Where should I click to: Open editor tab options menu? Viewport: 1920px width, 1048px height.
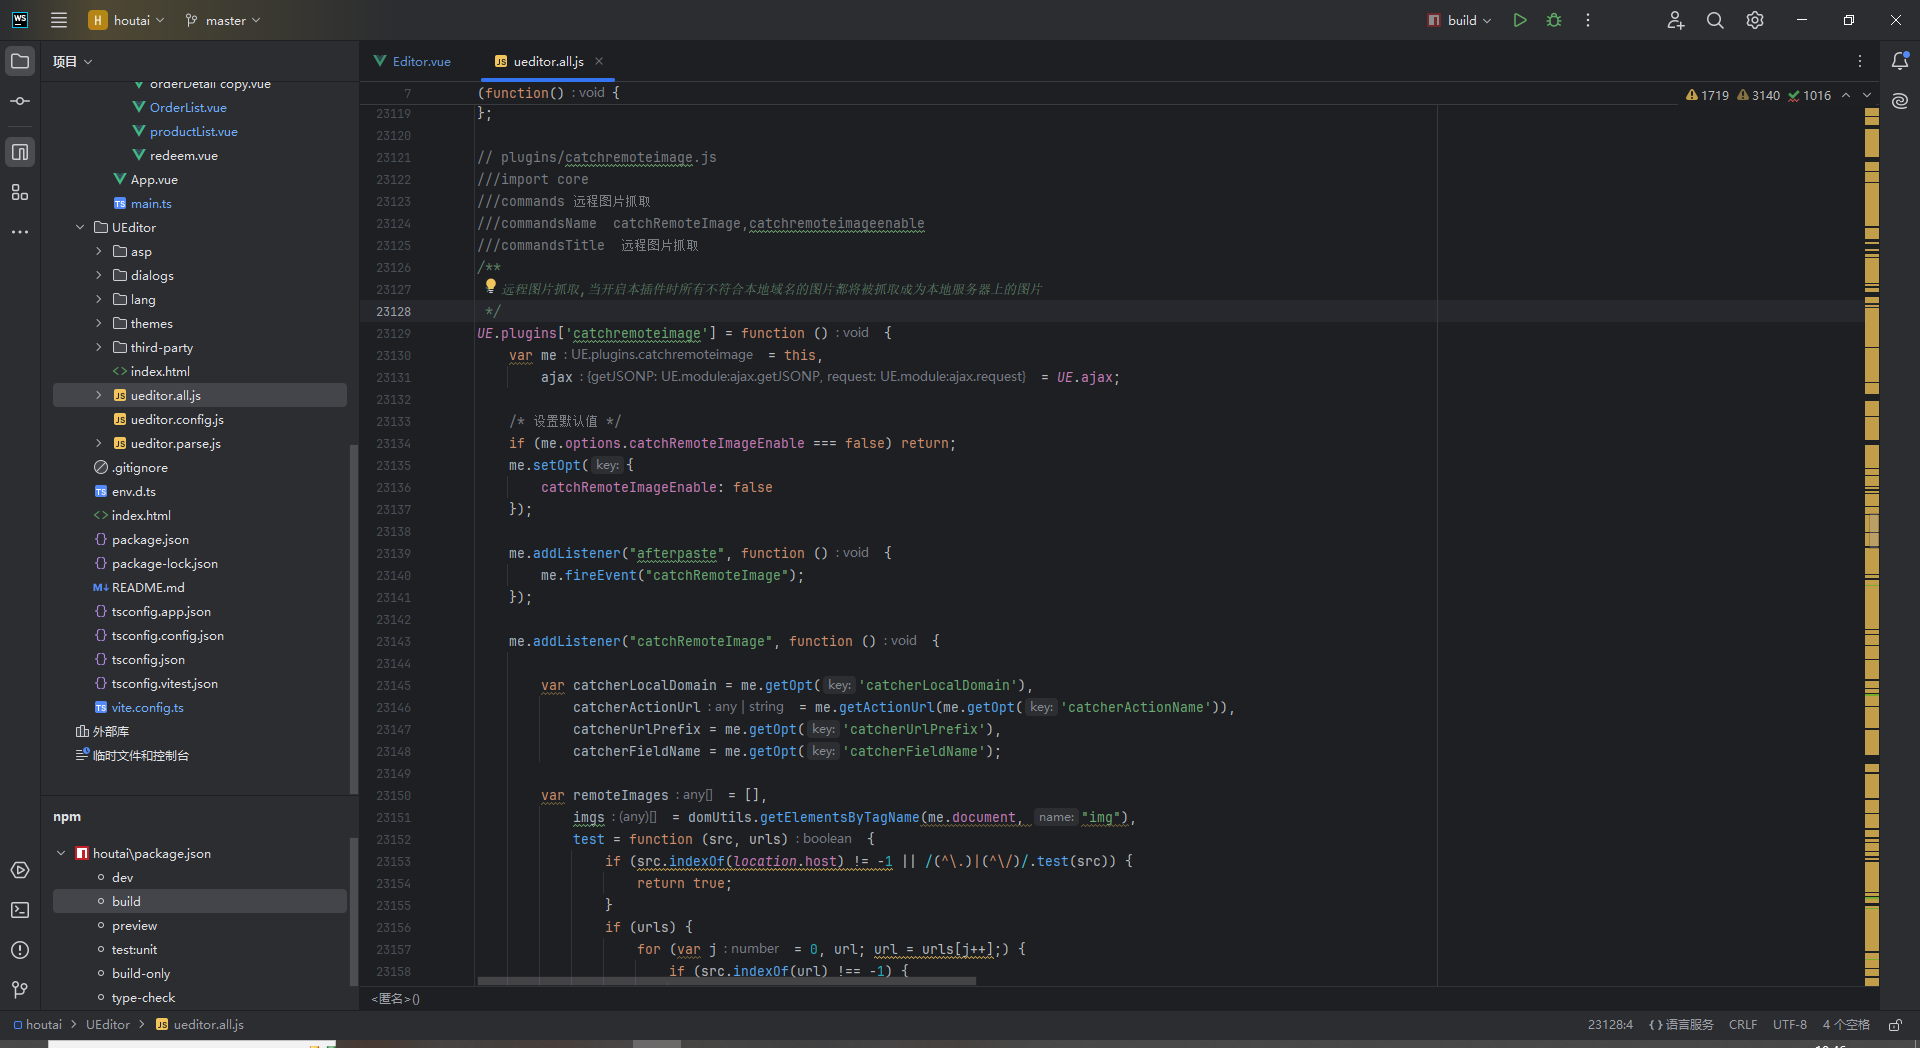[x=1860, y=61]
